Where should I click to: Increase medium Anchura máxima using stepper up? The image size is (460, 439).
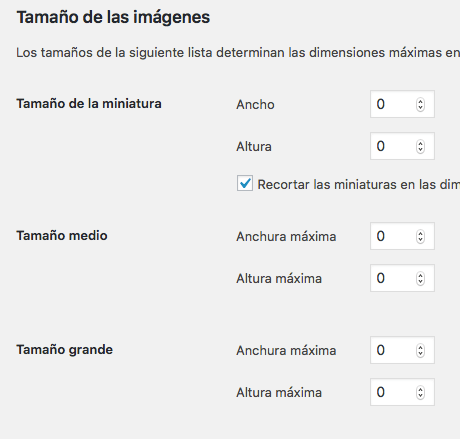tap(421, 233)
